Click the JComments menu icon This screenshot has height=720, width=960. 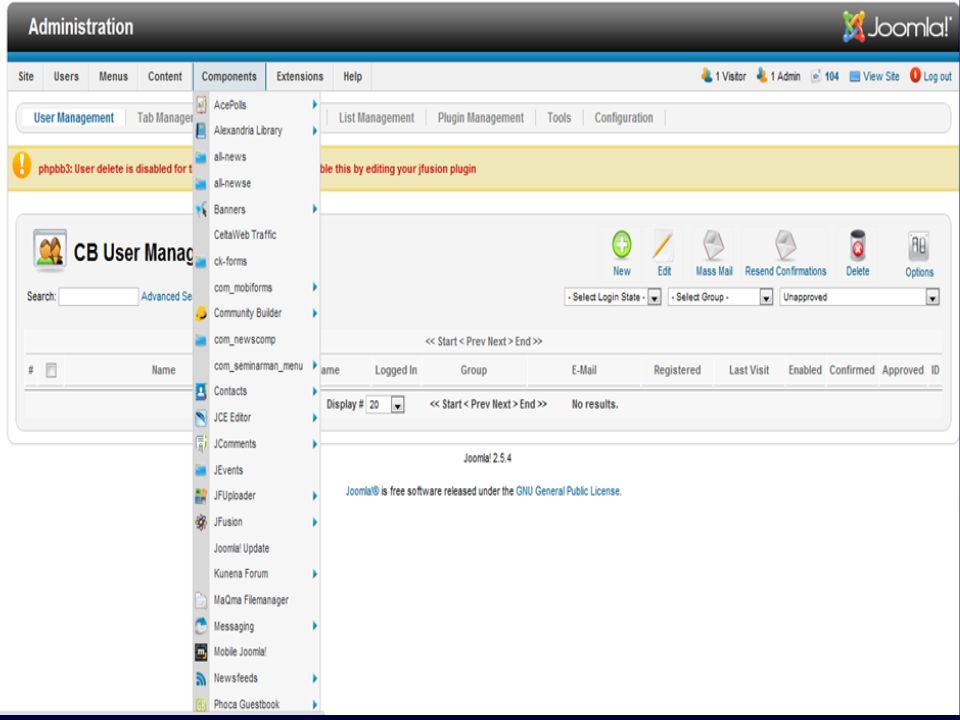coord(201,443)
